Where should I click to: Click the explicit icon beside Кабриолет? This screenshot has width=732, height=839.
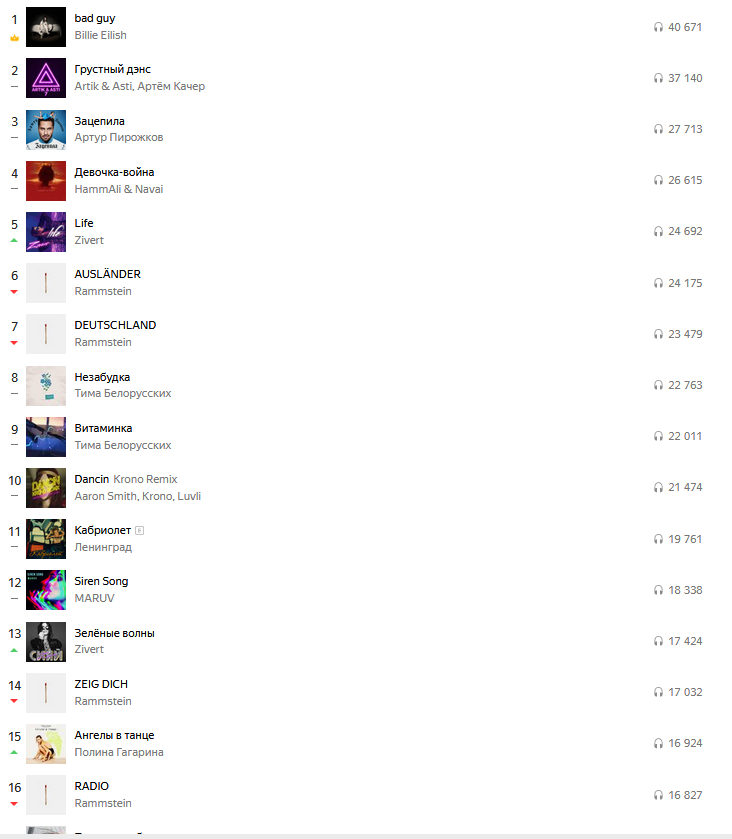point(140,530)
